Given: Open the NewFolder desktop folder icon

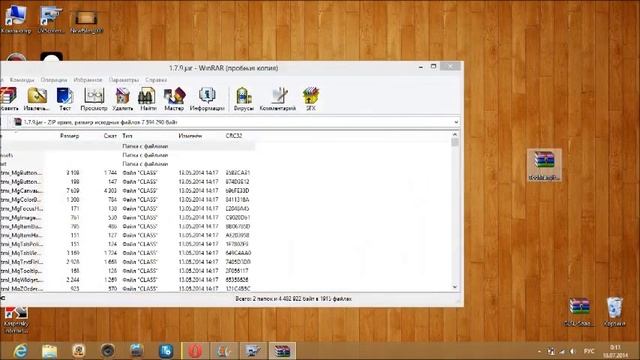Looking at the screenshot, I should pyautogui.click(x=86, y=20).
